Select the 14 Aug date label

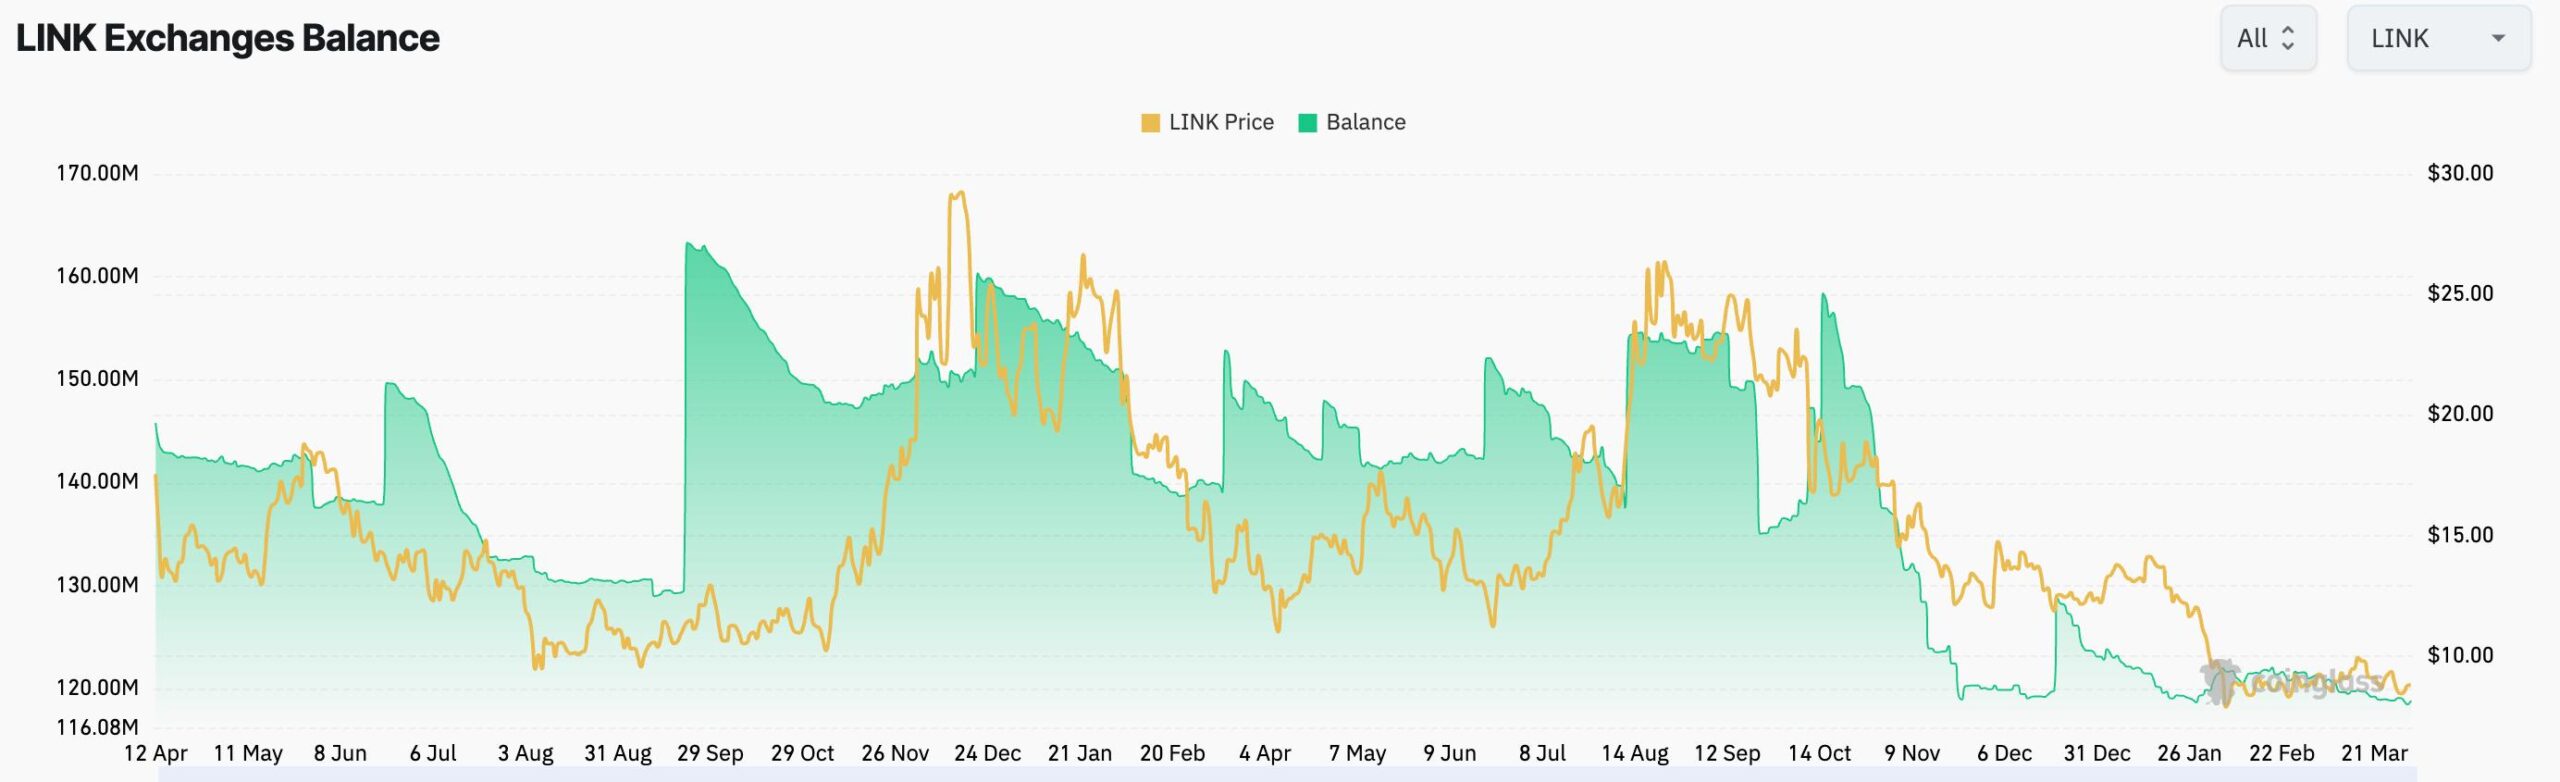[x=1635, y=753]
